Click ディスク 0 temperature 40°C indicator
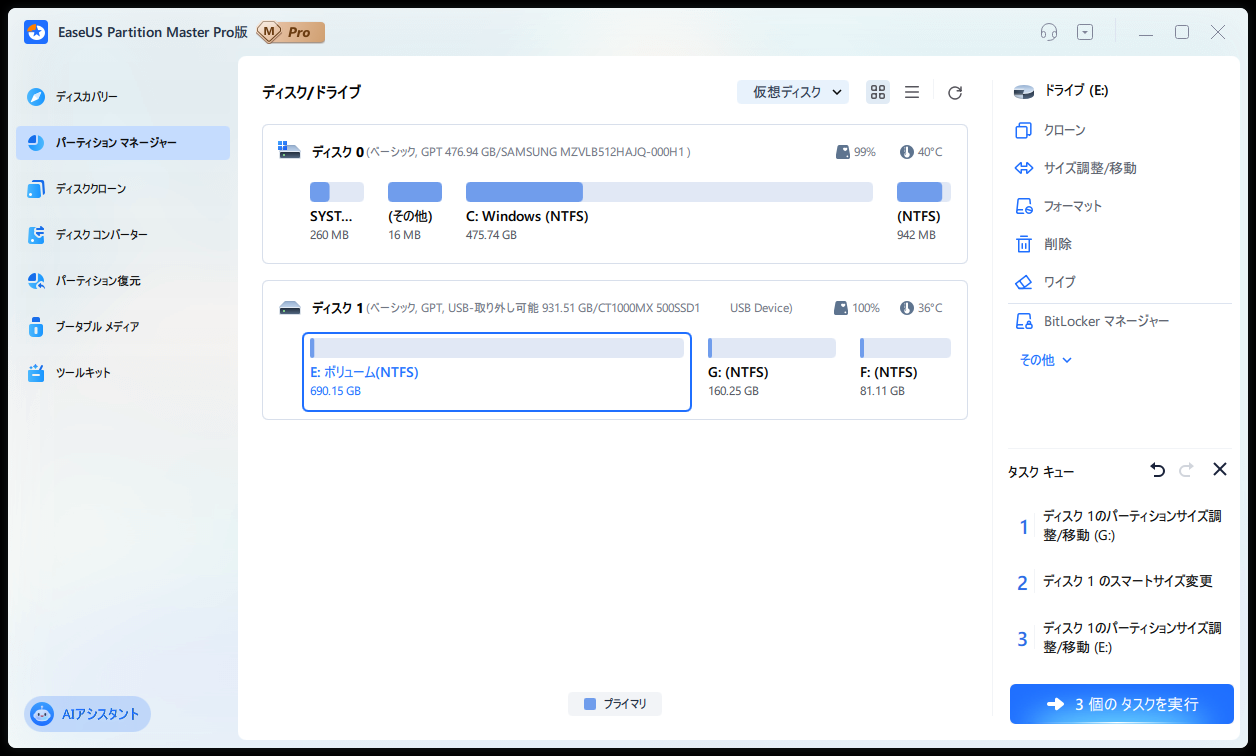Image resolution: width=1256 pixels, height=756 pixels. pos(921,152)
